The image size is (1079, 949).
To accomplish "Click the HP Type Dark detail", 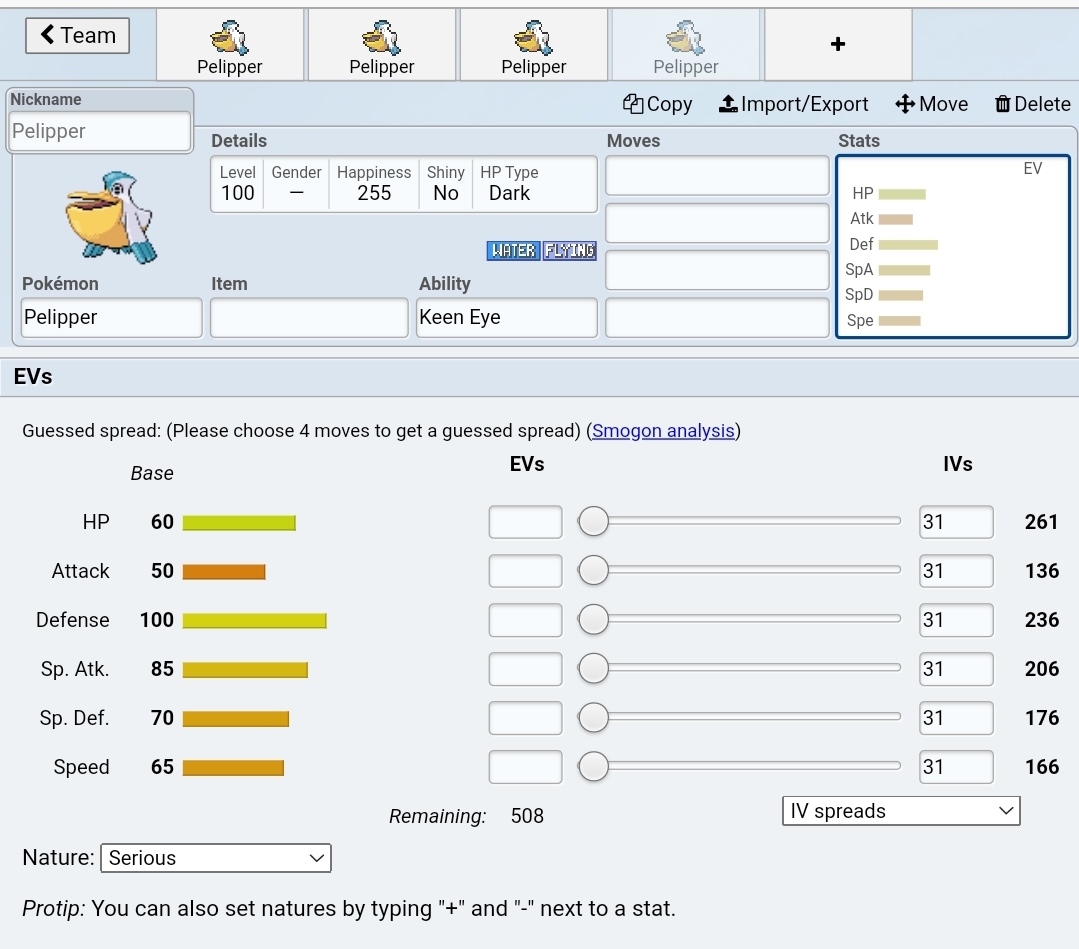I will (509, 184).
